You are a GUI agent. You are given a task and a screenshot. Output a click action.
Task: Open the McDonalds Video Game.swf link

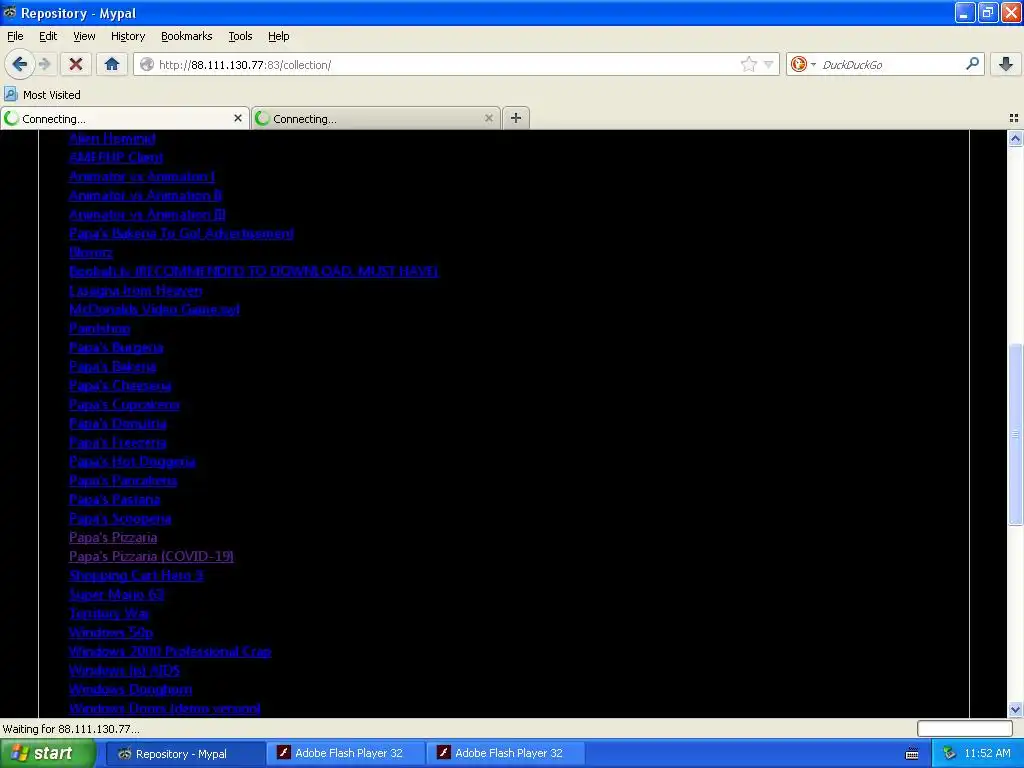[154, 310]
